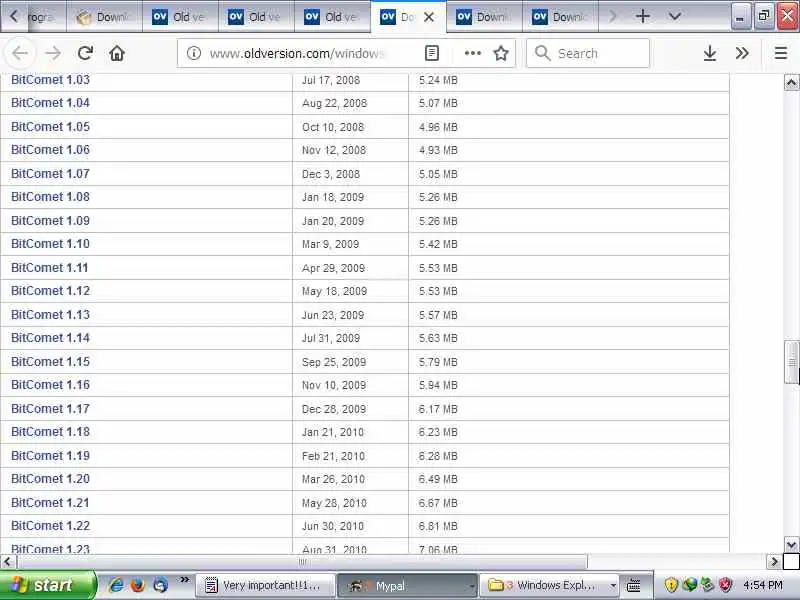Toggle Reader View icon in address bar
The width and height of the screenshot is (800, 600).
click(432, 53)
